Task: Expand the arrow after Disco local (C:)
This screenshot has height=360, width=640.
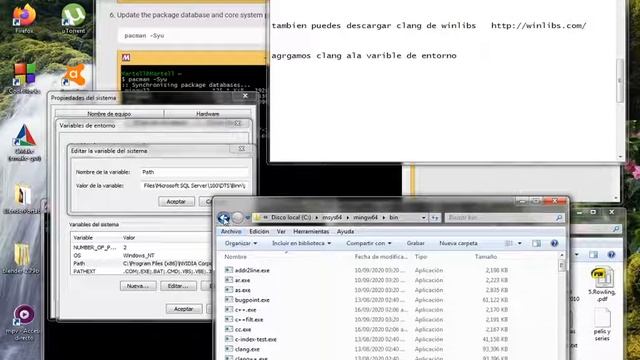Action: coord(317,218)
